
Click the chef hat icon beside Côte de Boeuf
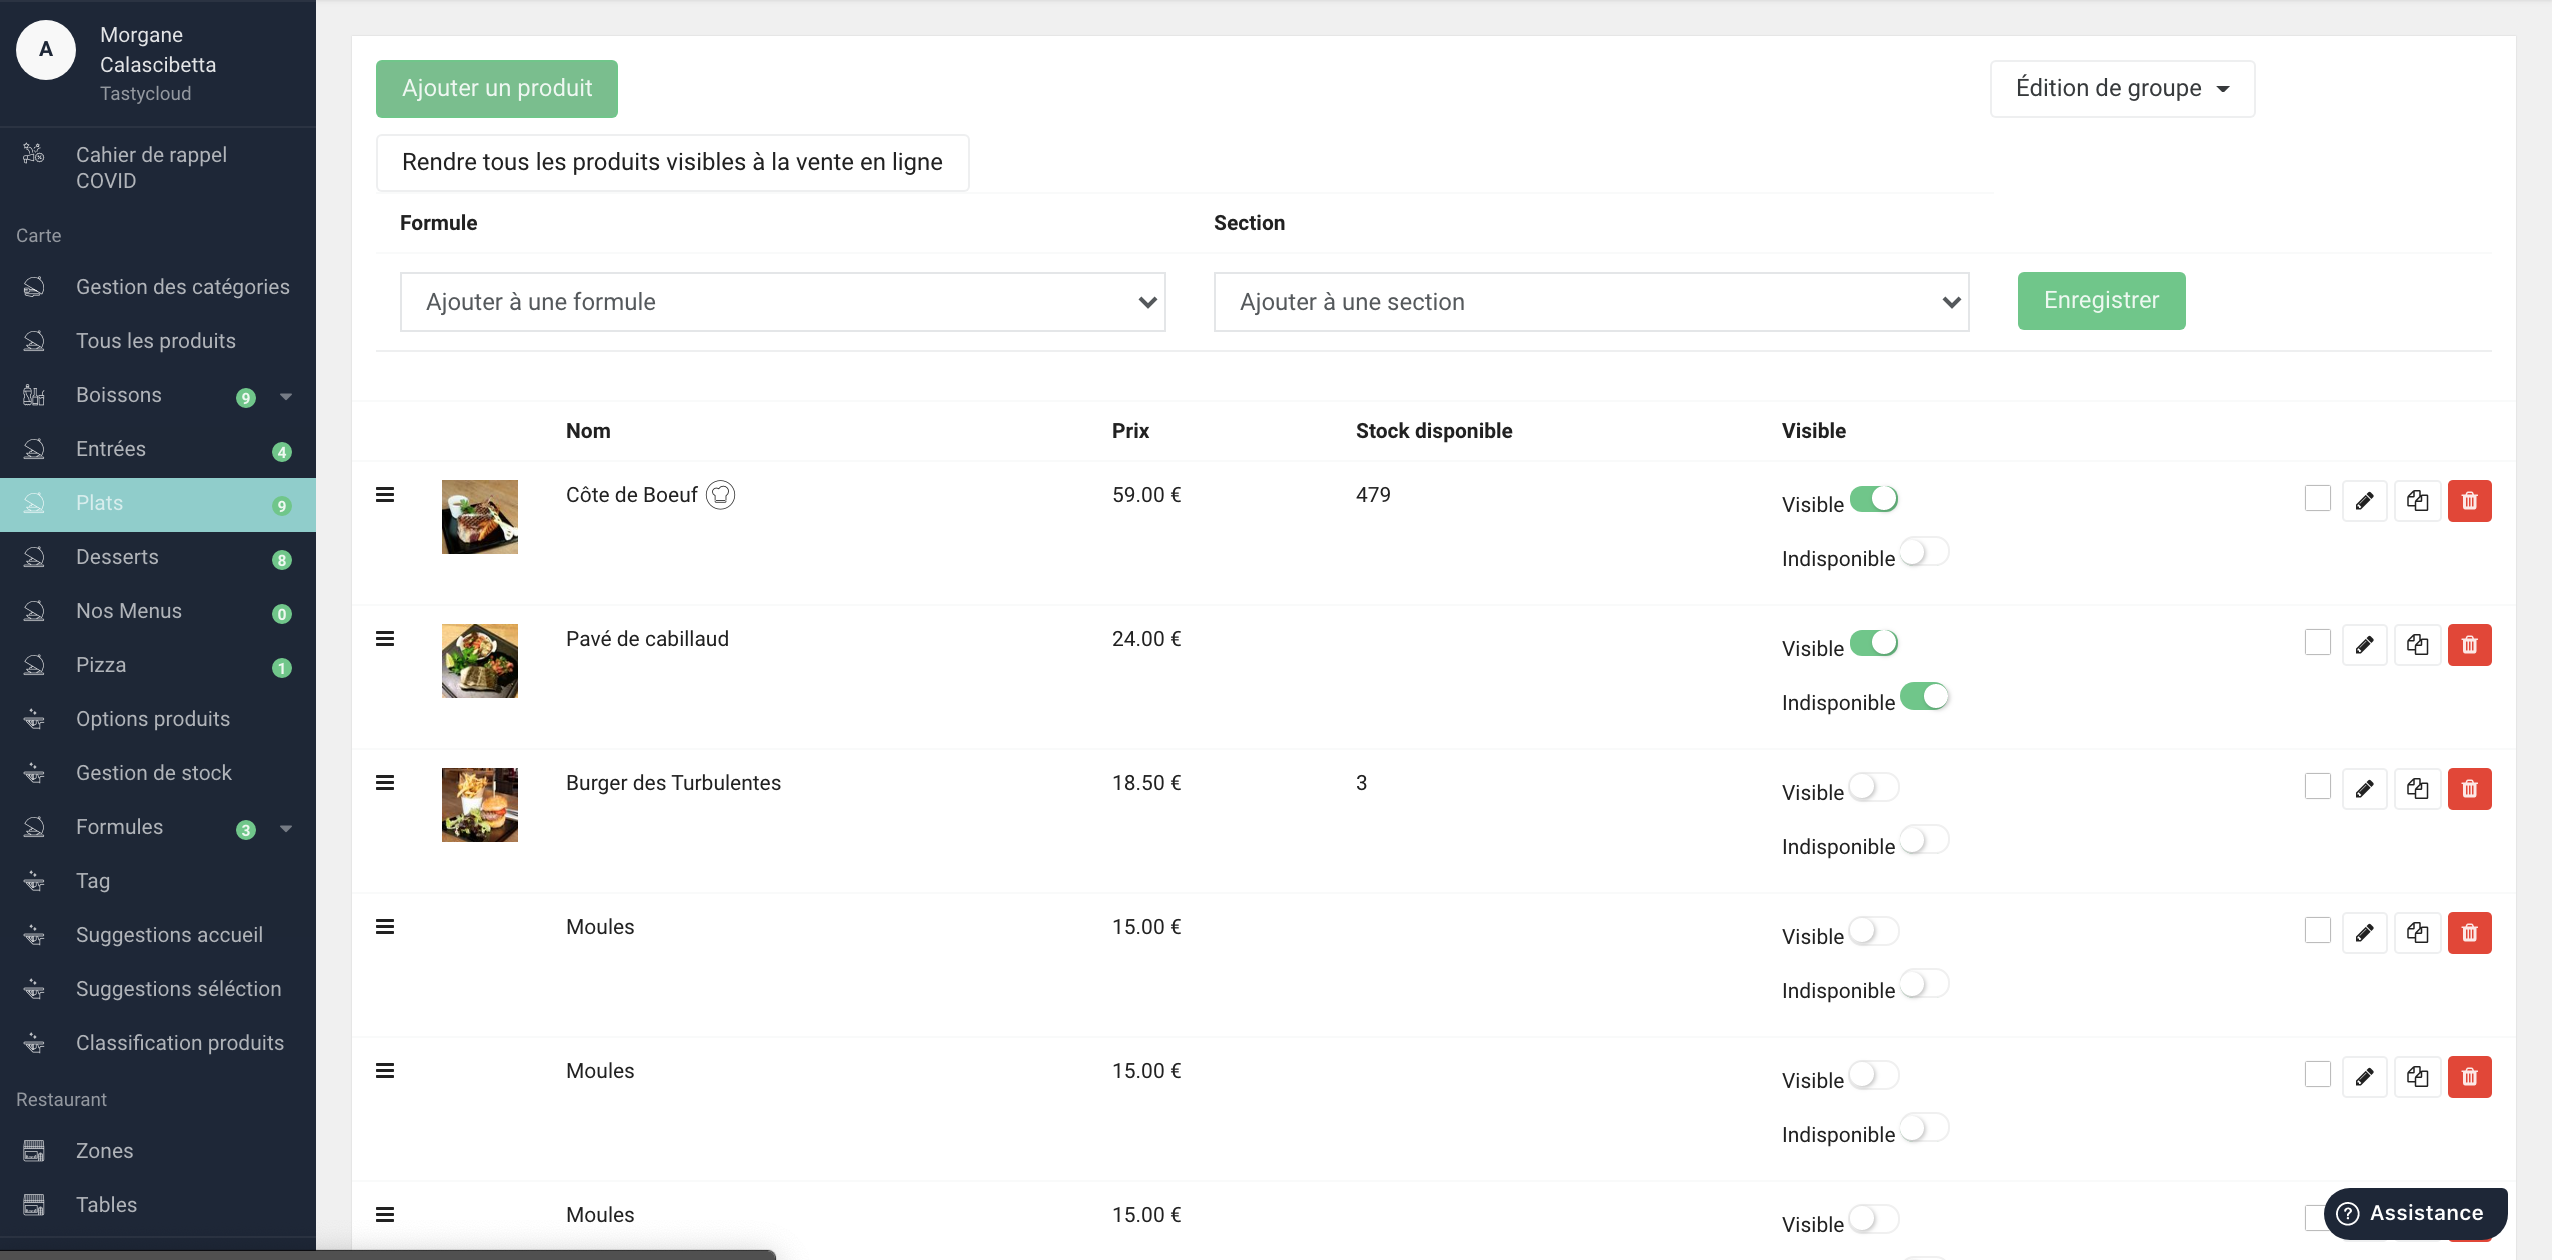coord(720,495)
